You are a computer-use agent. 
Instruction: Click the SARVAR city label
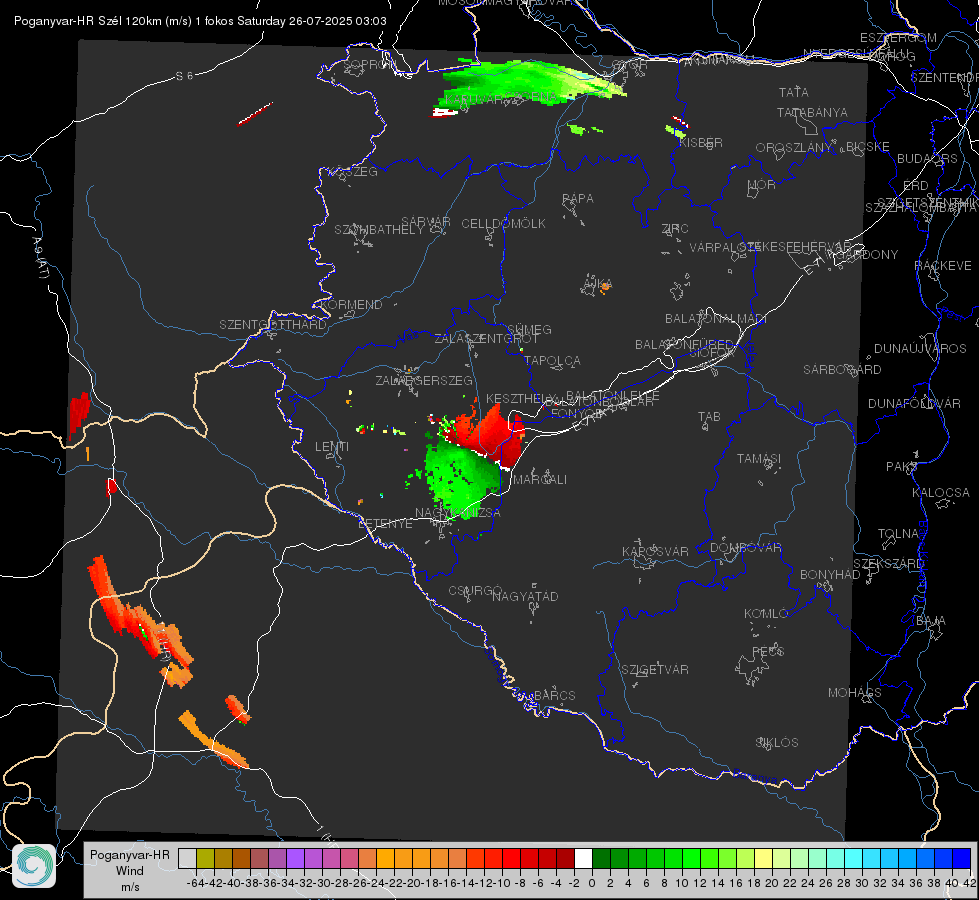click(426, 222)
